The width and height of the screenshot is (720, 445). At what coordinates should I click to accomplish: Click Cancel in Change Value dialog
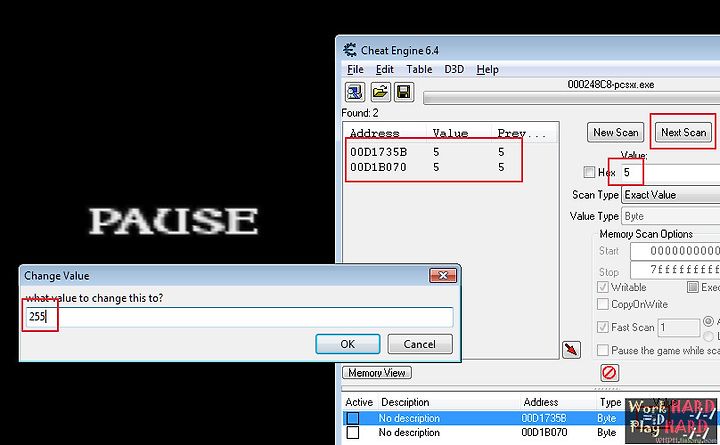click(420, 344)
